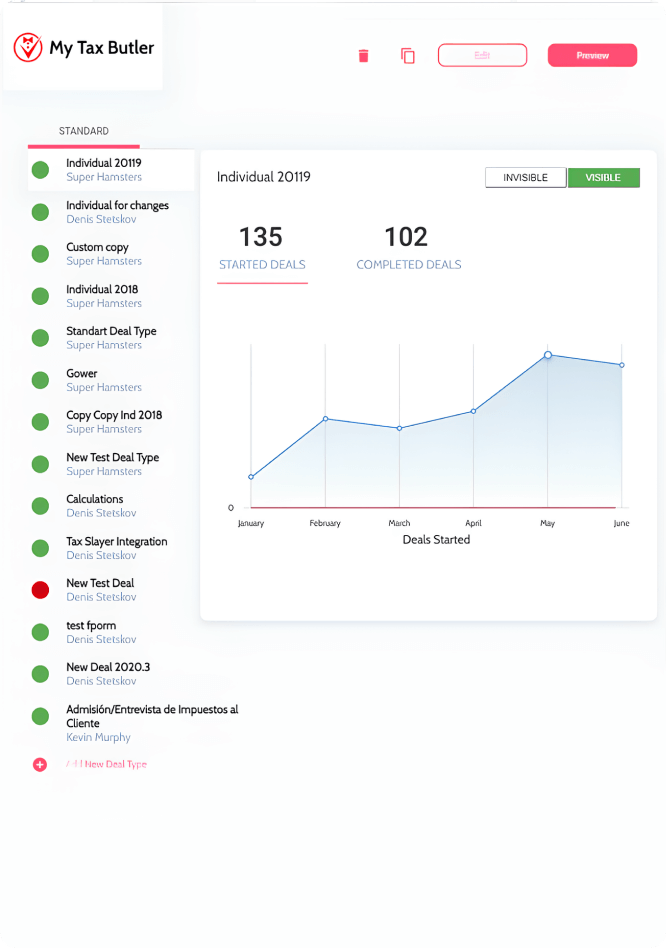The height and width of the screenshot is (948, 666).
Task: Click the plus icon to add deal type
Action: [x=40, y=765]
